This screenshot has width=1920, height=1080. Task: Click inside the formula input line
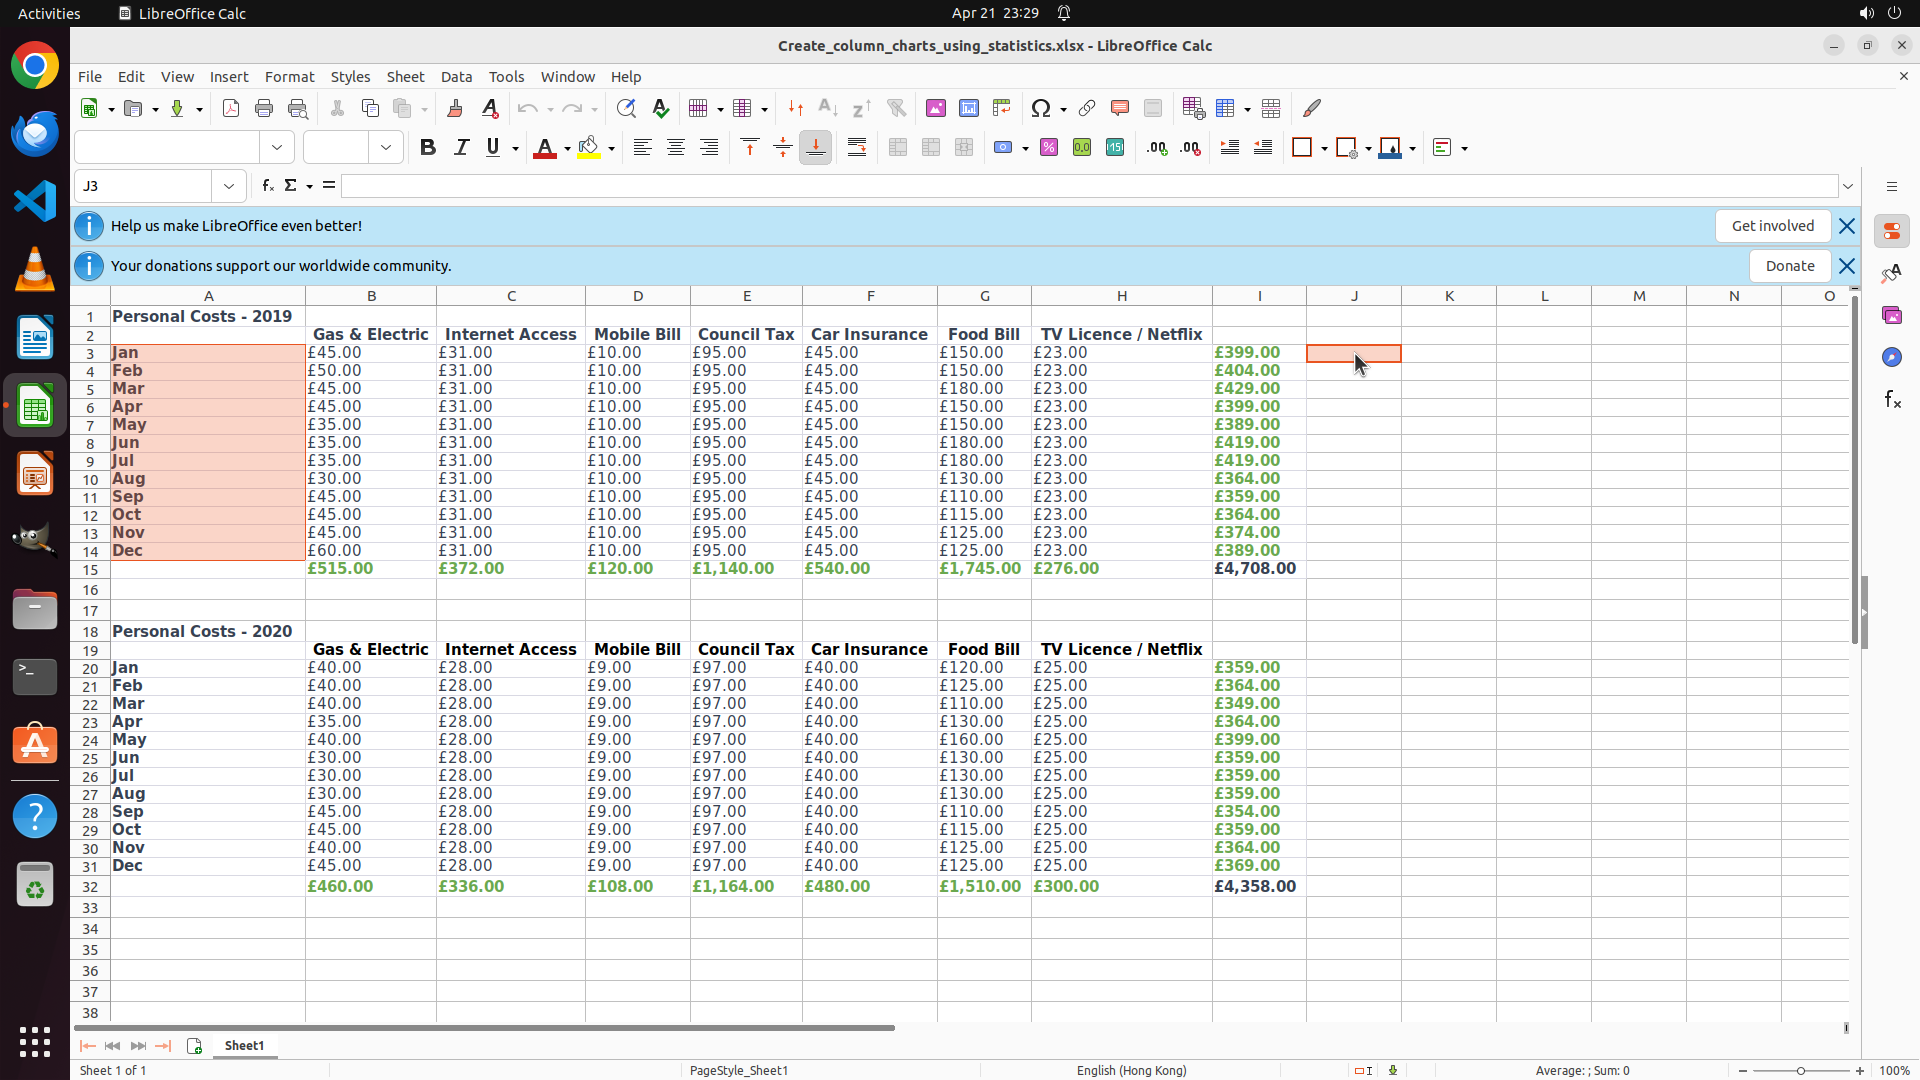[x=1088, y=186]
